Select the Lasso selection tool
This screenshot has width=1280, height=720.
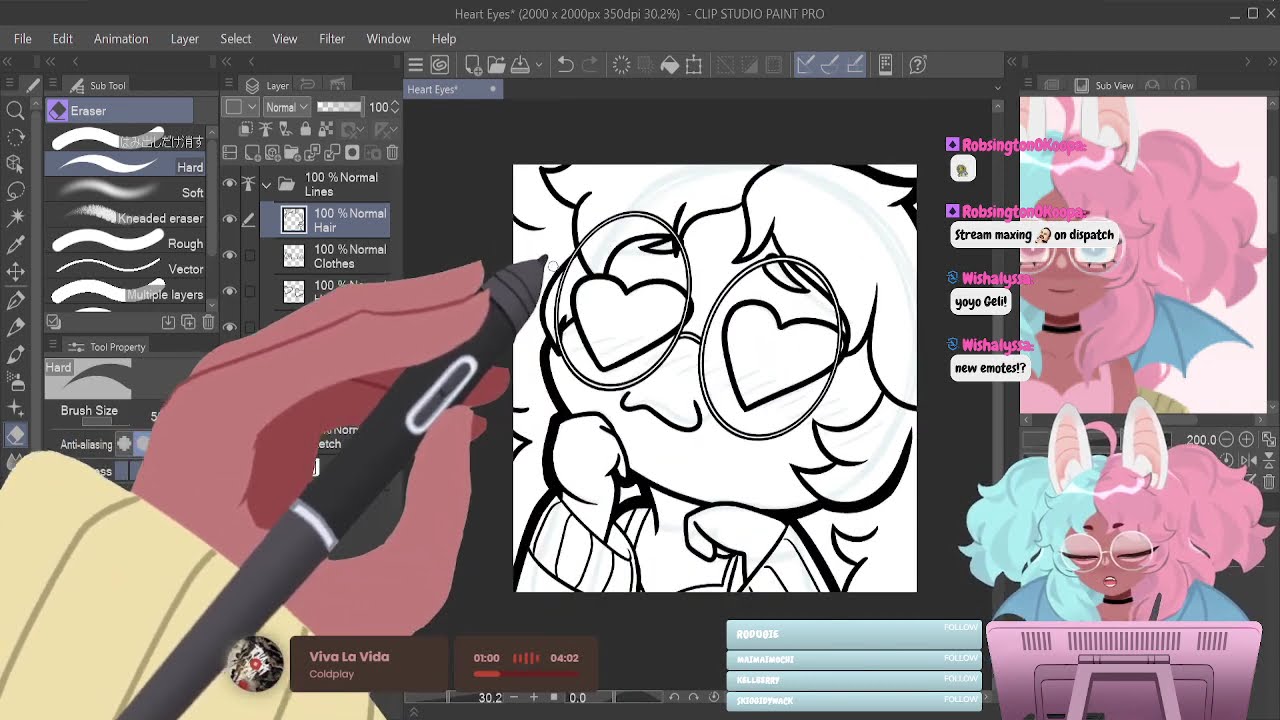(x=15, y=191)
